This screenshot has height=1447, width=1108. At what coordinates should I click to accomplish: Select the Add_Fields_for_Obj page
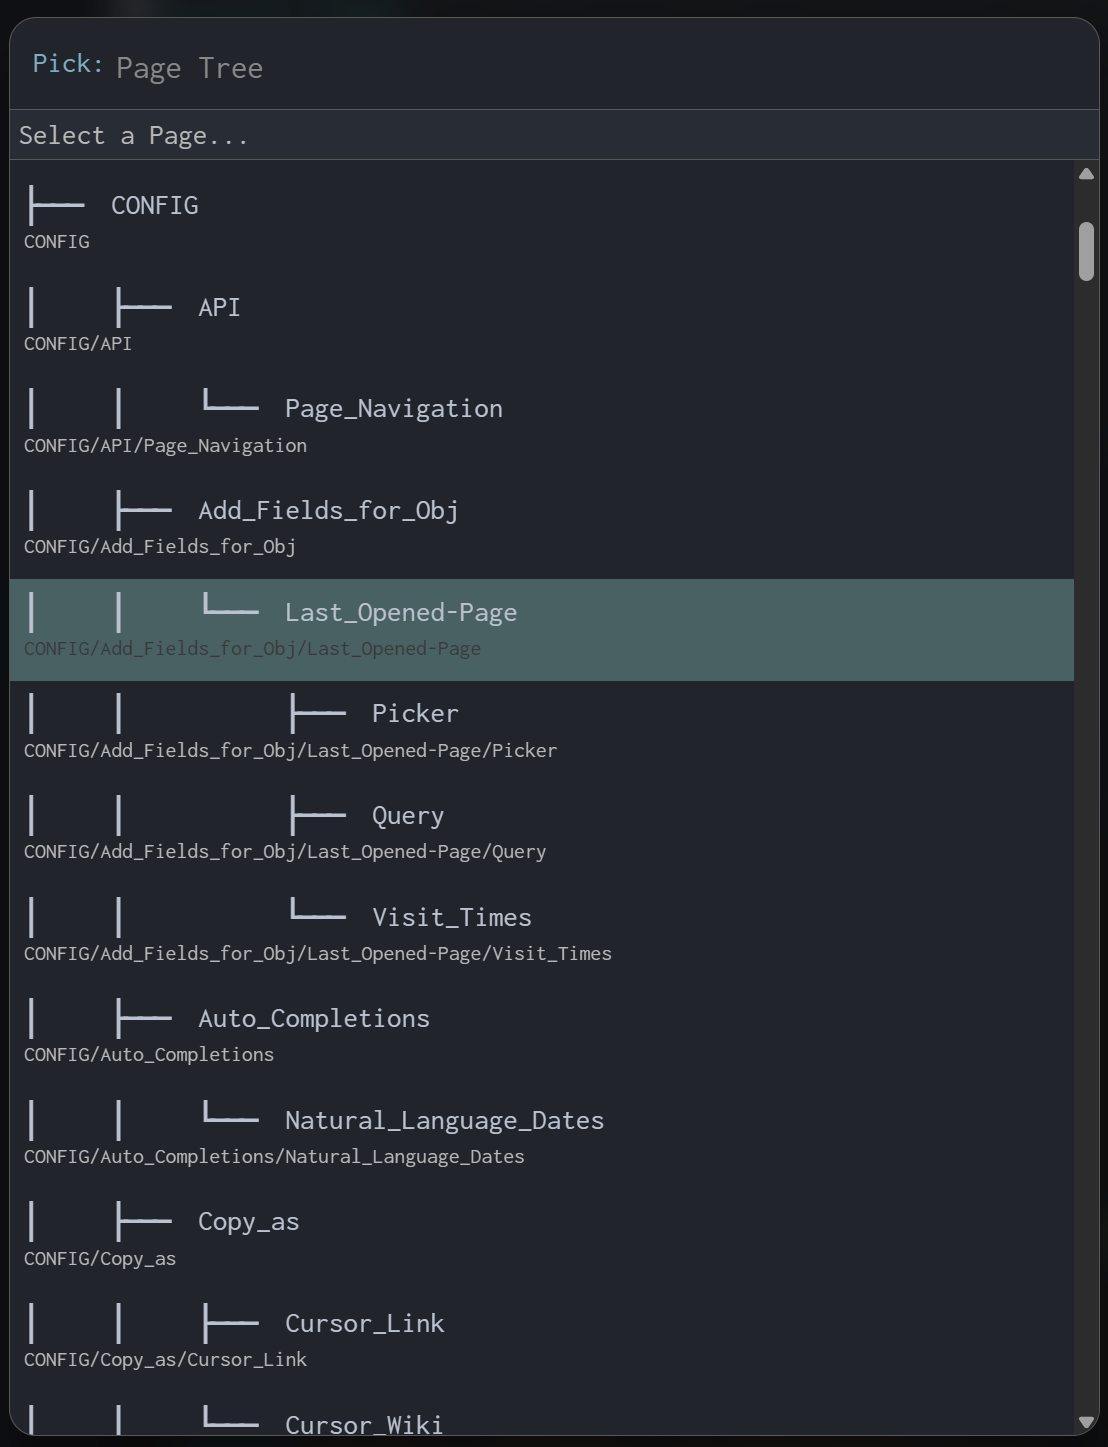pos(328,511)
